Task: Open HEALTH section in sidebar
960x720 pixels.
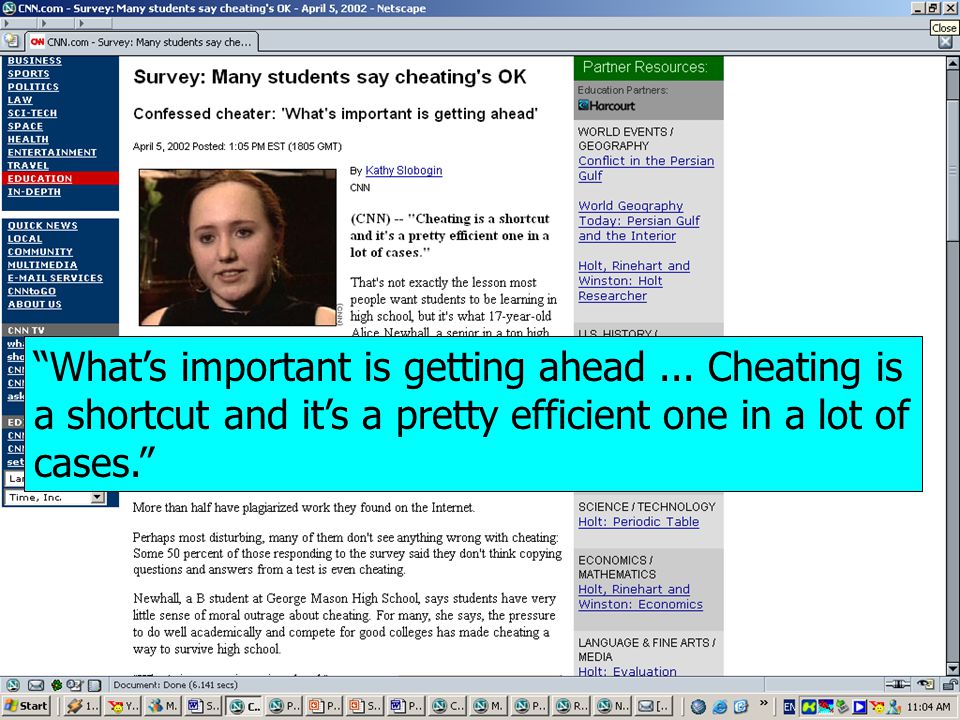Action: 28,140
